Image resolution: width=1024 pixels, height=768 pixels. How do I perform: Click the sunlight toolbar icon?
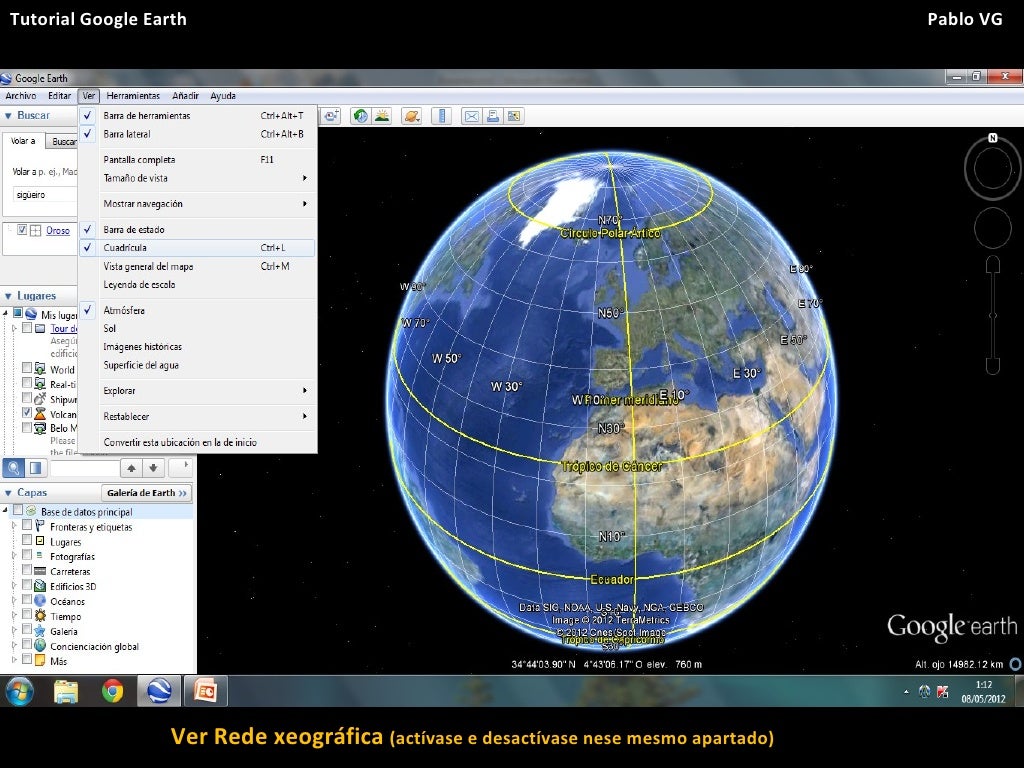[x=381, y=116]
